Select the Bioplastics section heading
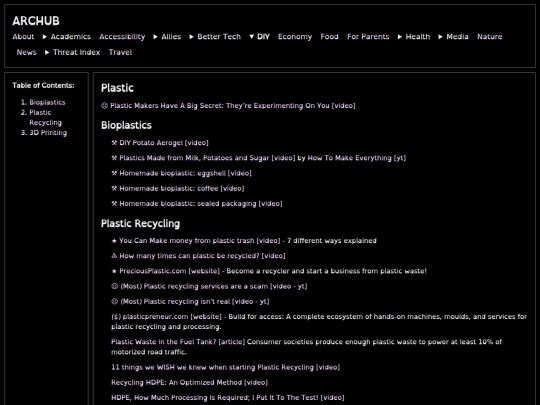The width and height of the screenshot is (540, 405). tap(126, 125)
